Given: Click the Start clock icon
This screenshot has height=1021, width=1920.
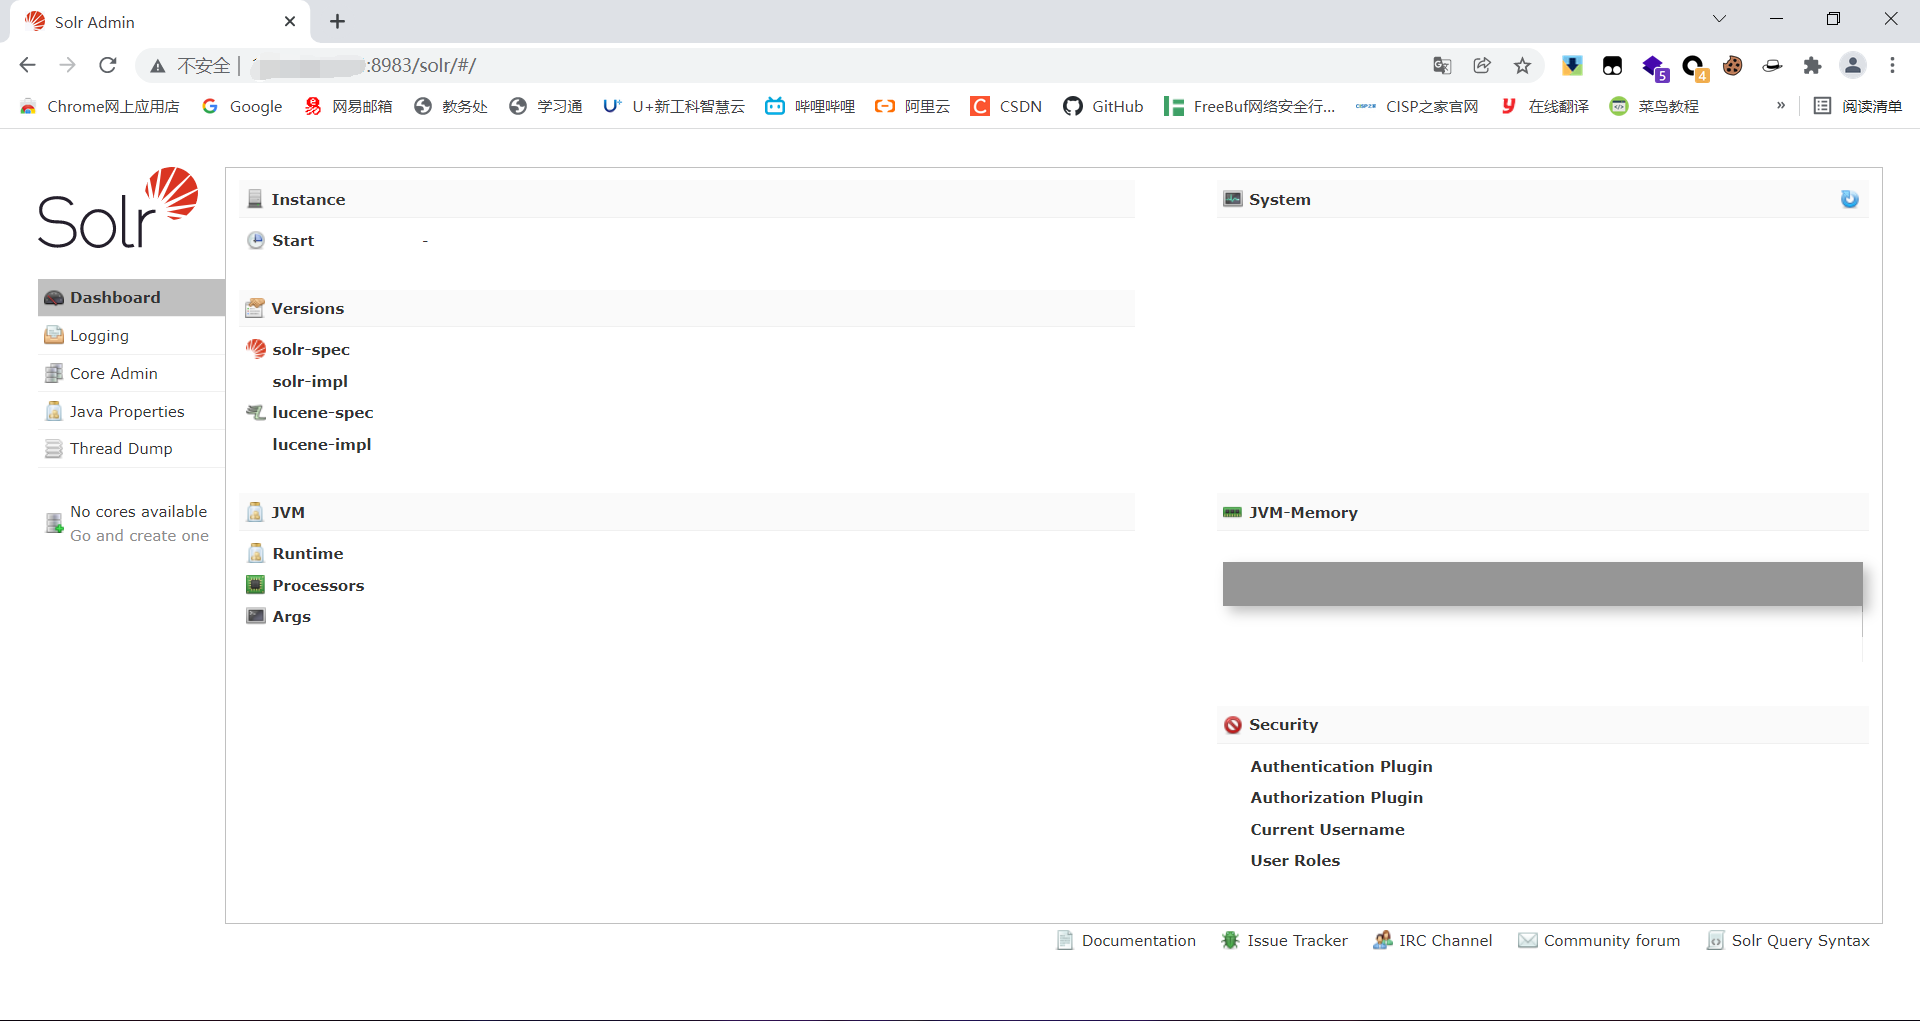Looking at the screenshot, I should (x=256, y=240).
